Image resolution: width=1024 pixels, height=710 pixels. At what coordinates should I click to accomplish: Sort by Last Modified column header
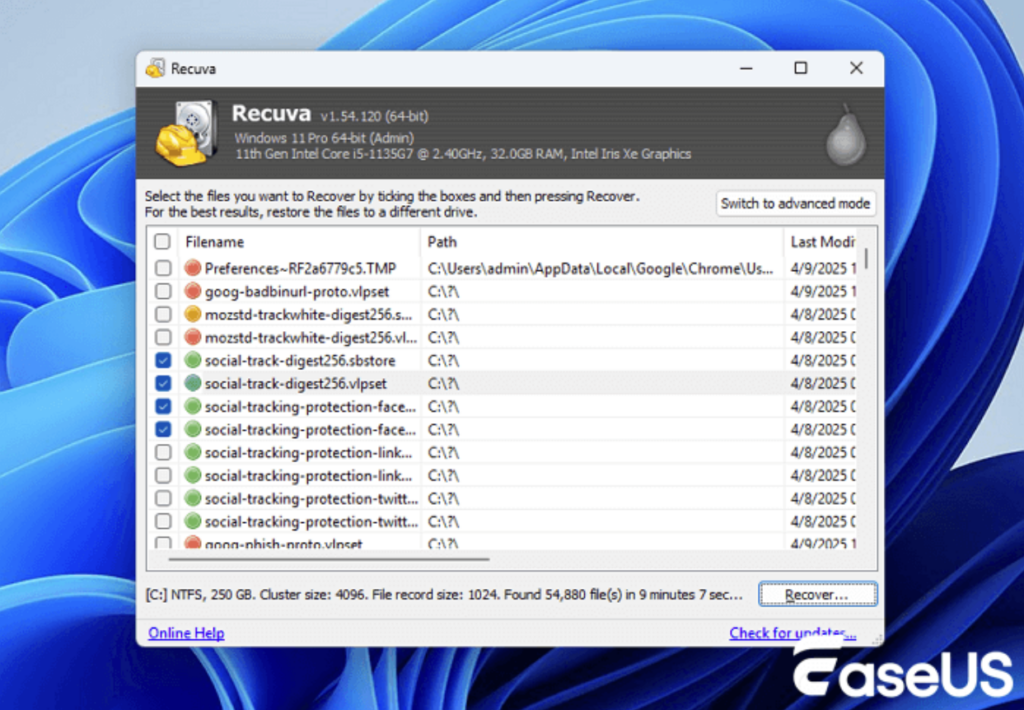point(822,242)
